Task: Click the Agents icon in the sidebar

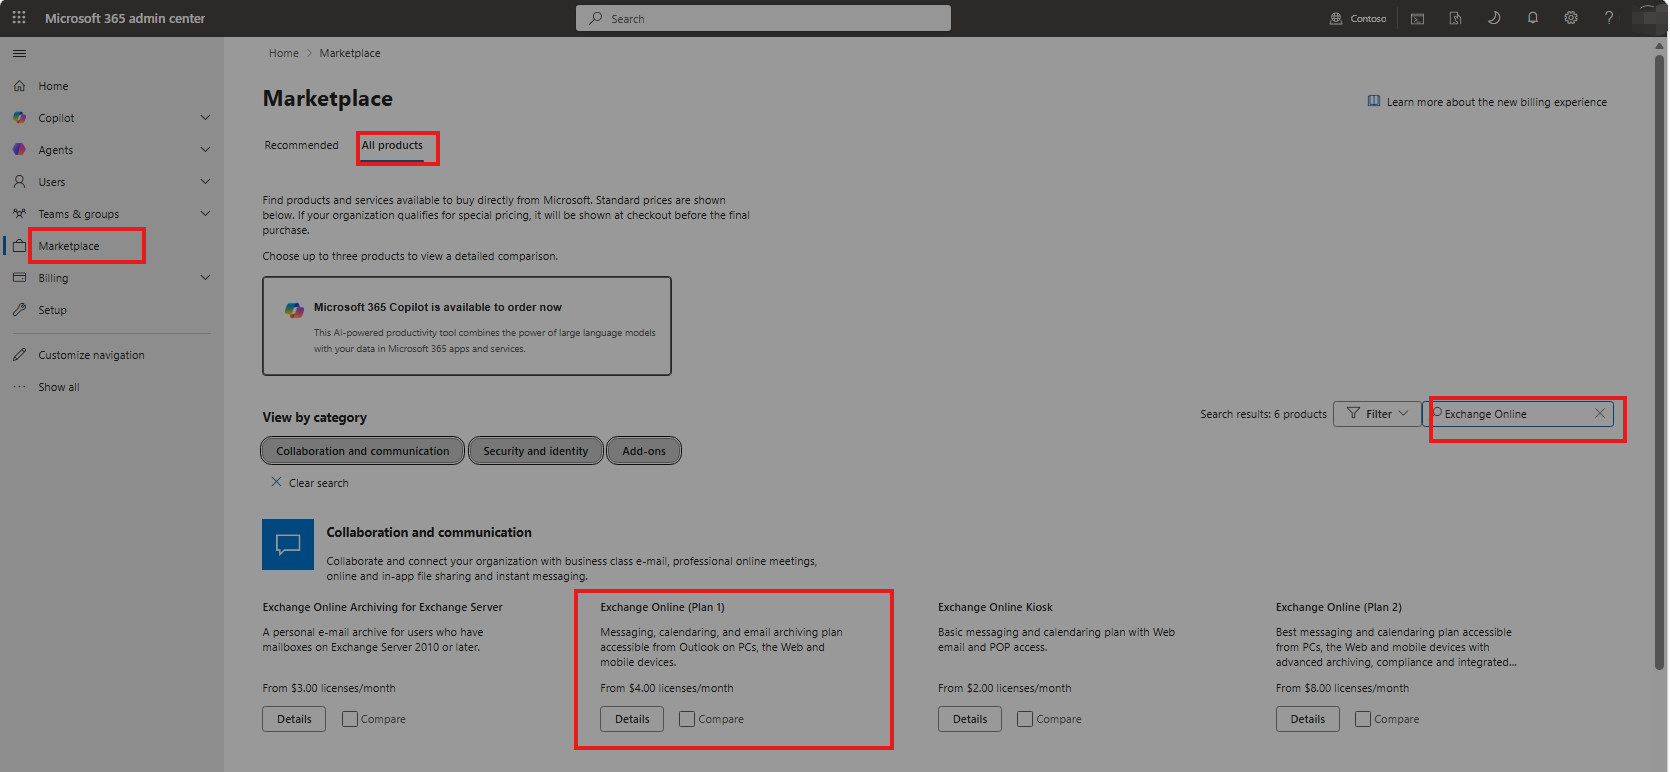Action: [19, 150]
